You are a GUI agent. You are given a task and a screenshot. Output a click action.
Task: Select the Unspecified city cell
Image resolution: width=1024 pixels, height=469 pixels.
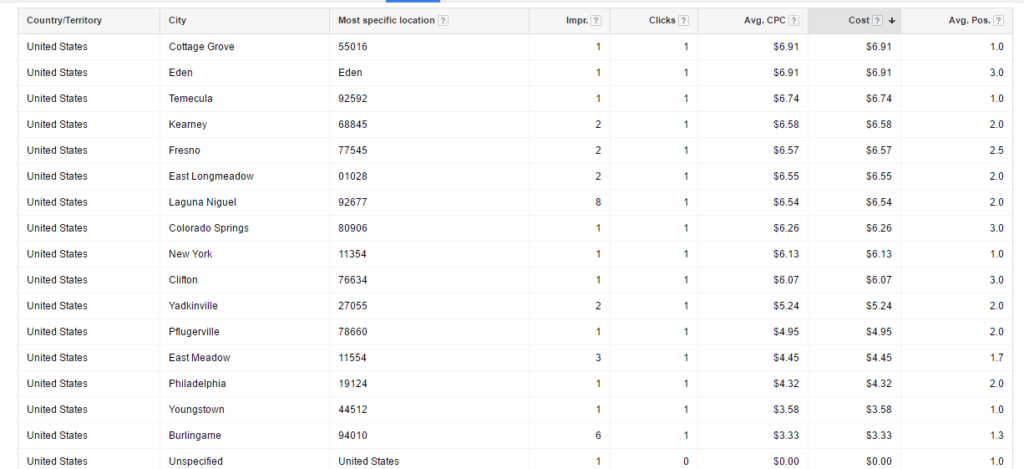[x=196, y=461]
